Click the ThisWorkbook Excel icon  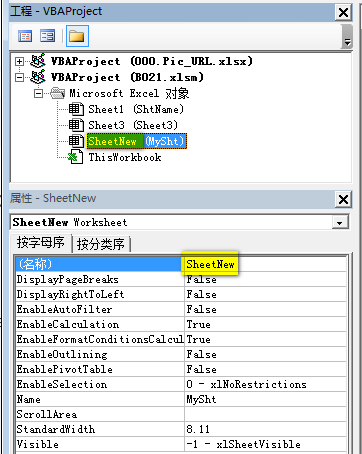75,157
